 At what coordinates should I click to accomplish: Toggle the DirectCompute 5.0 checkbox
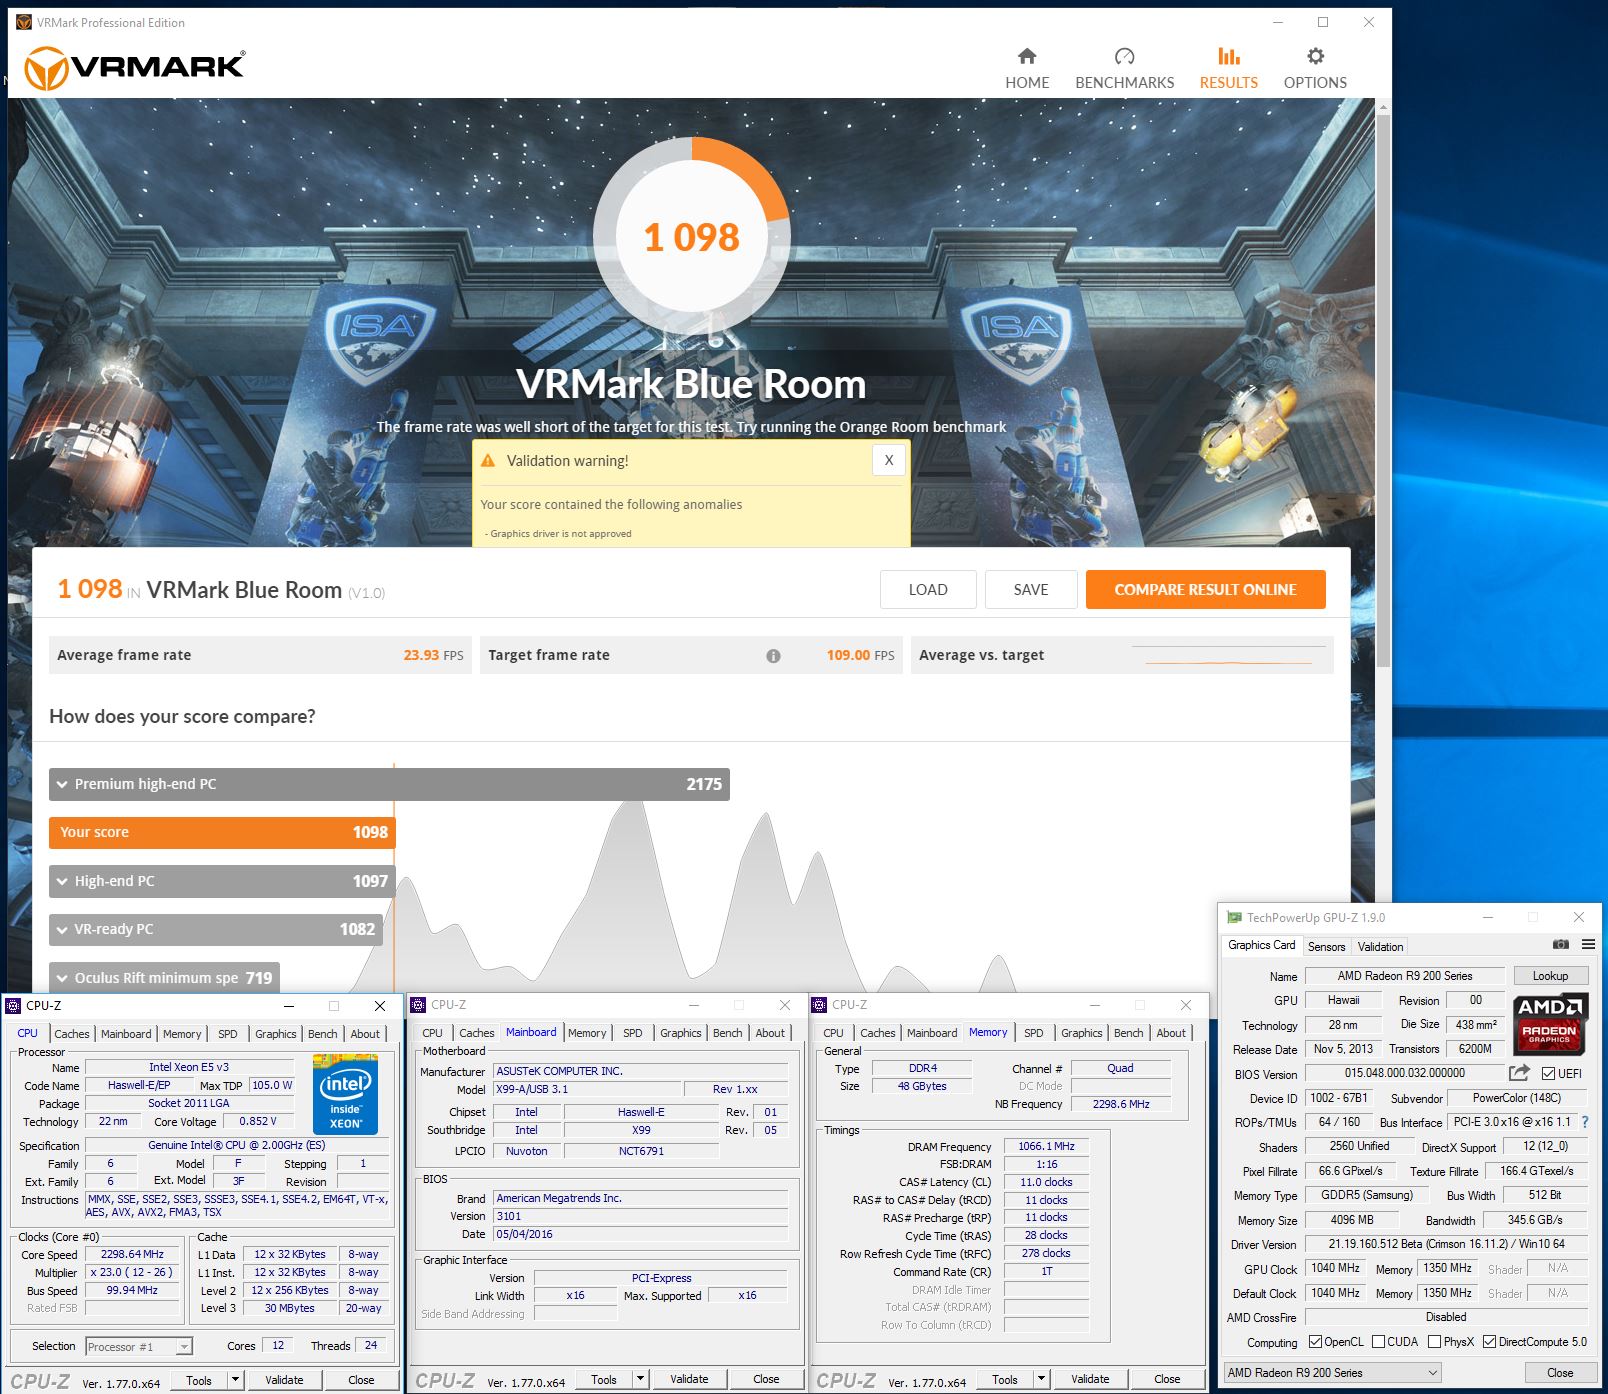pyautogui.click(x=1489, y=1342)
